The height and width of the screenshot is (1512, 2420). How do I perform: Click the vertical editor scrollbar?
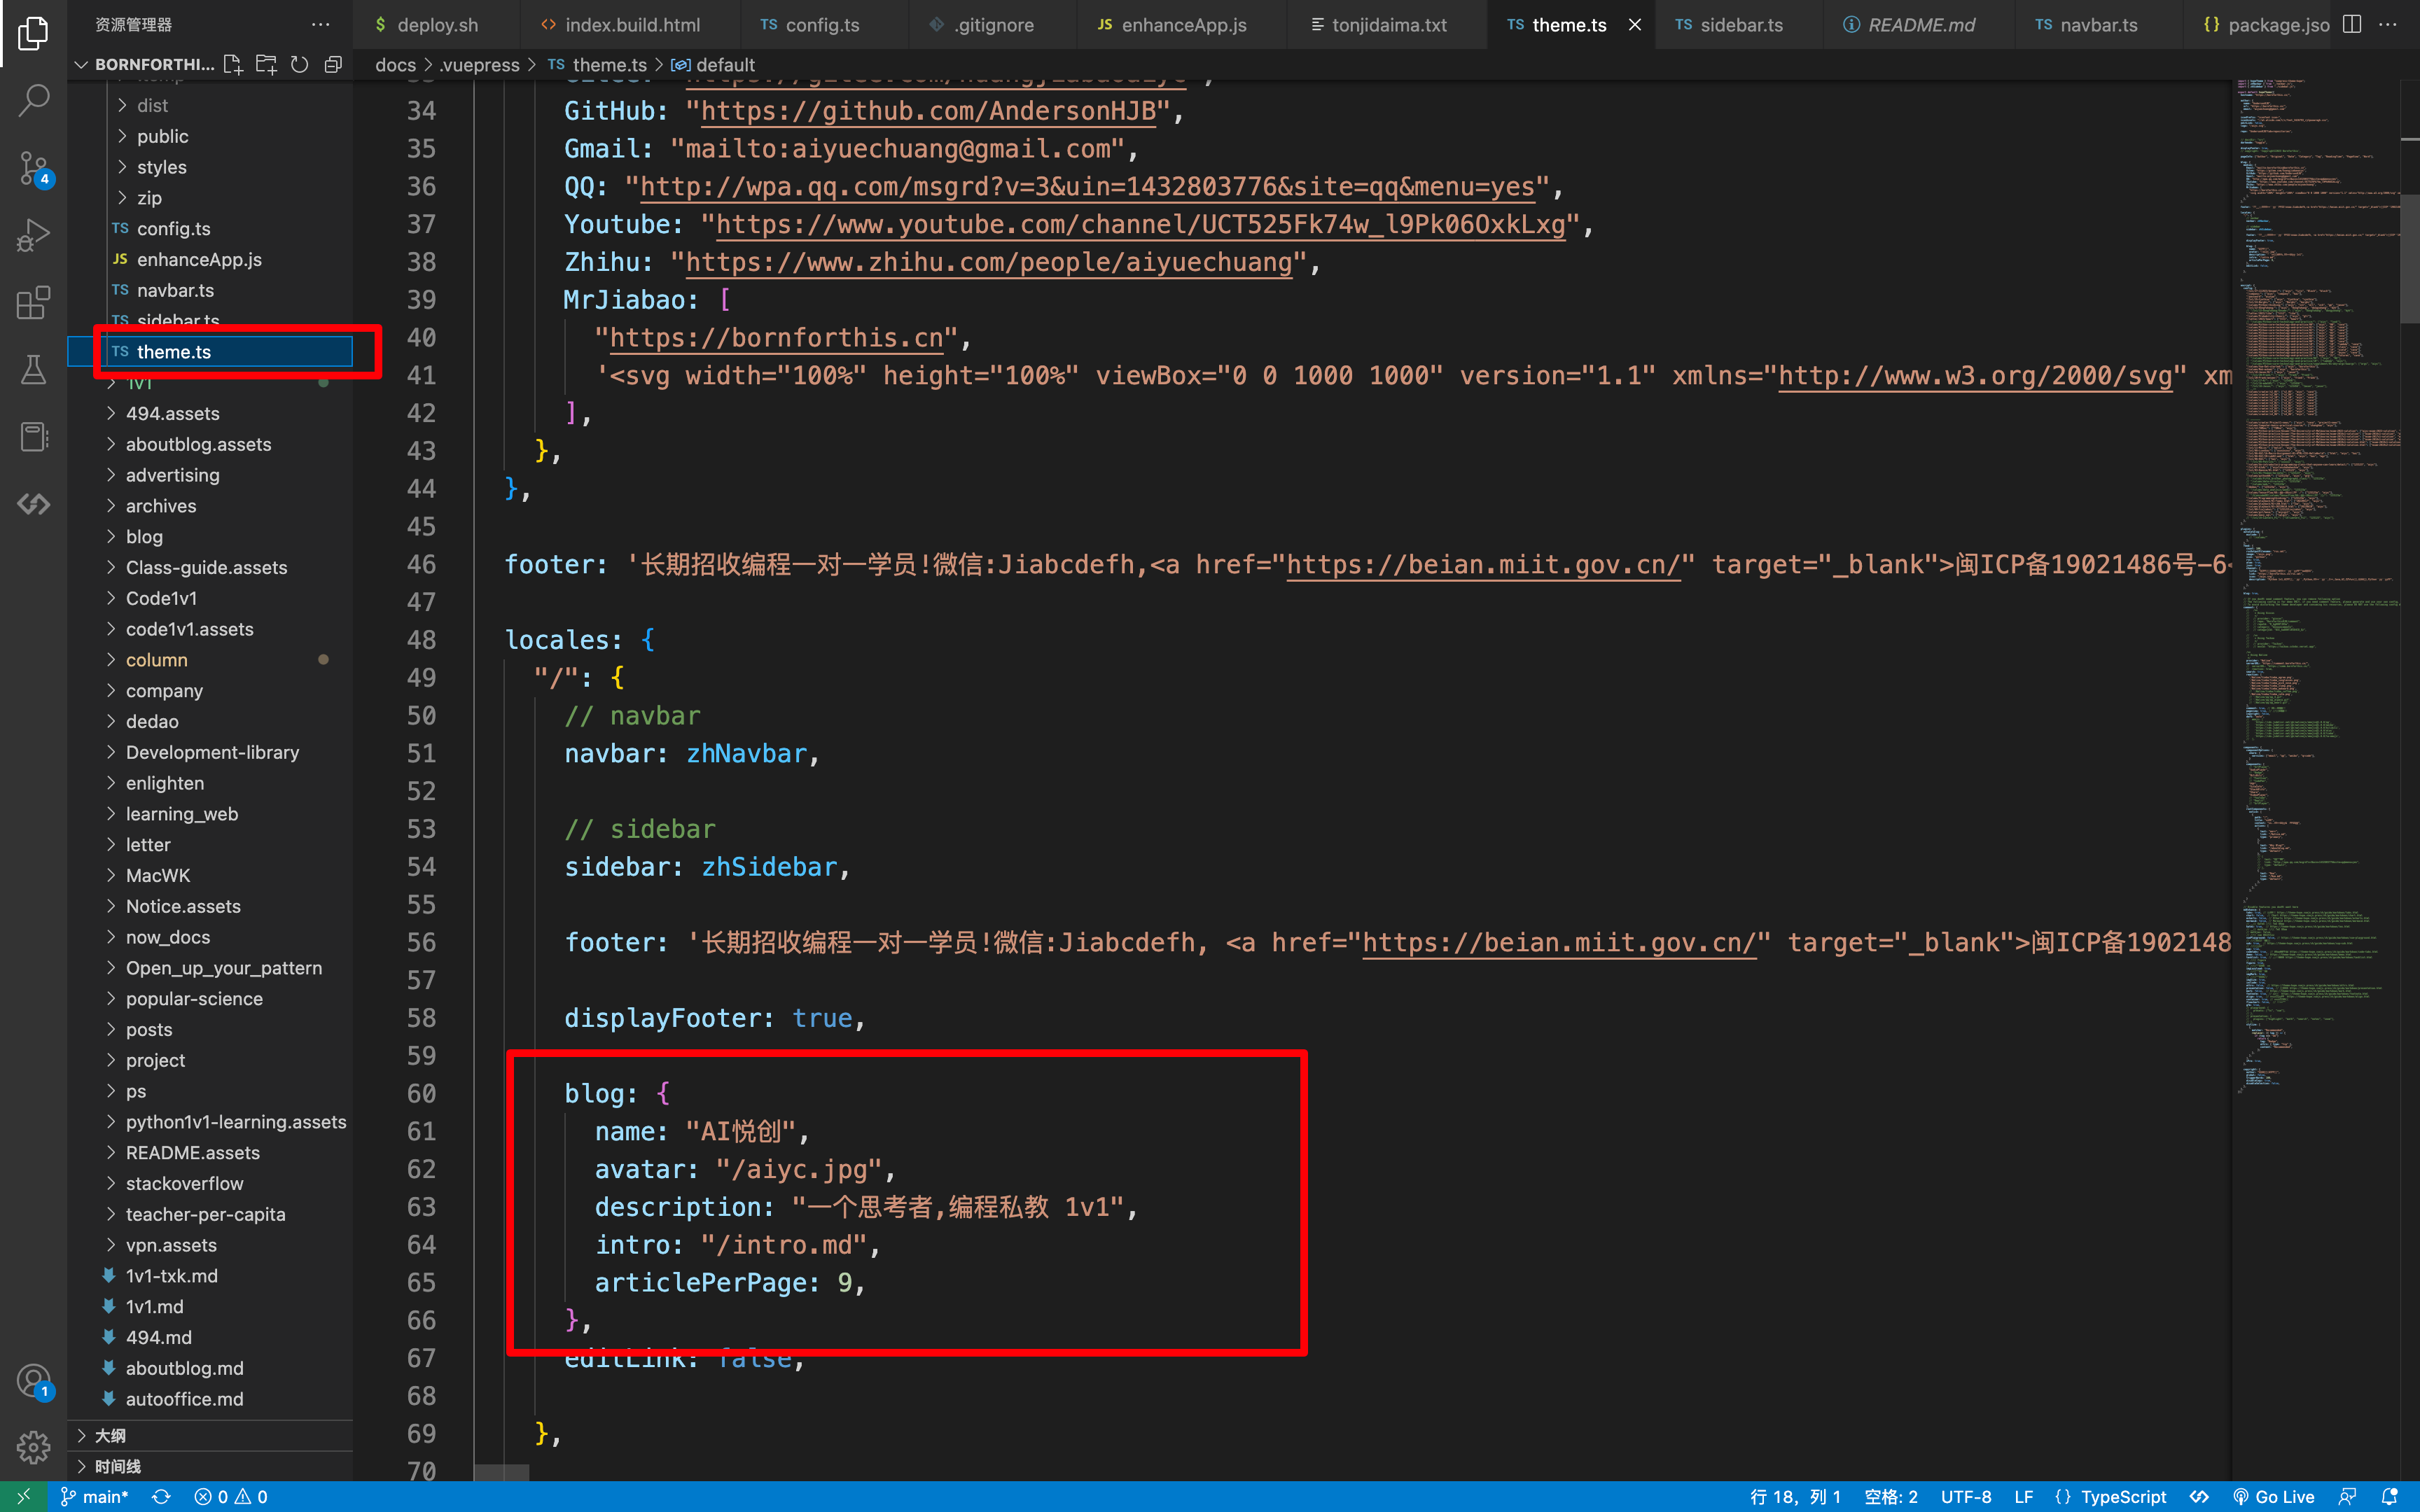point(2409,260)
